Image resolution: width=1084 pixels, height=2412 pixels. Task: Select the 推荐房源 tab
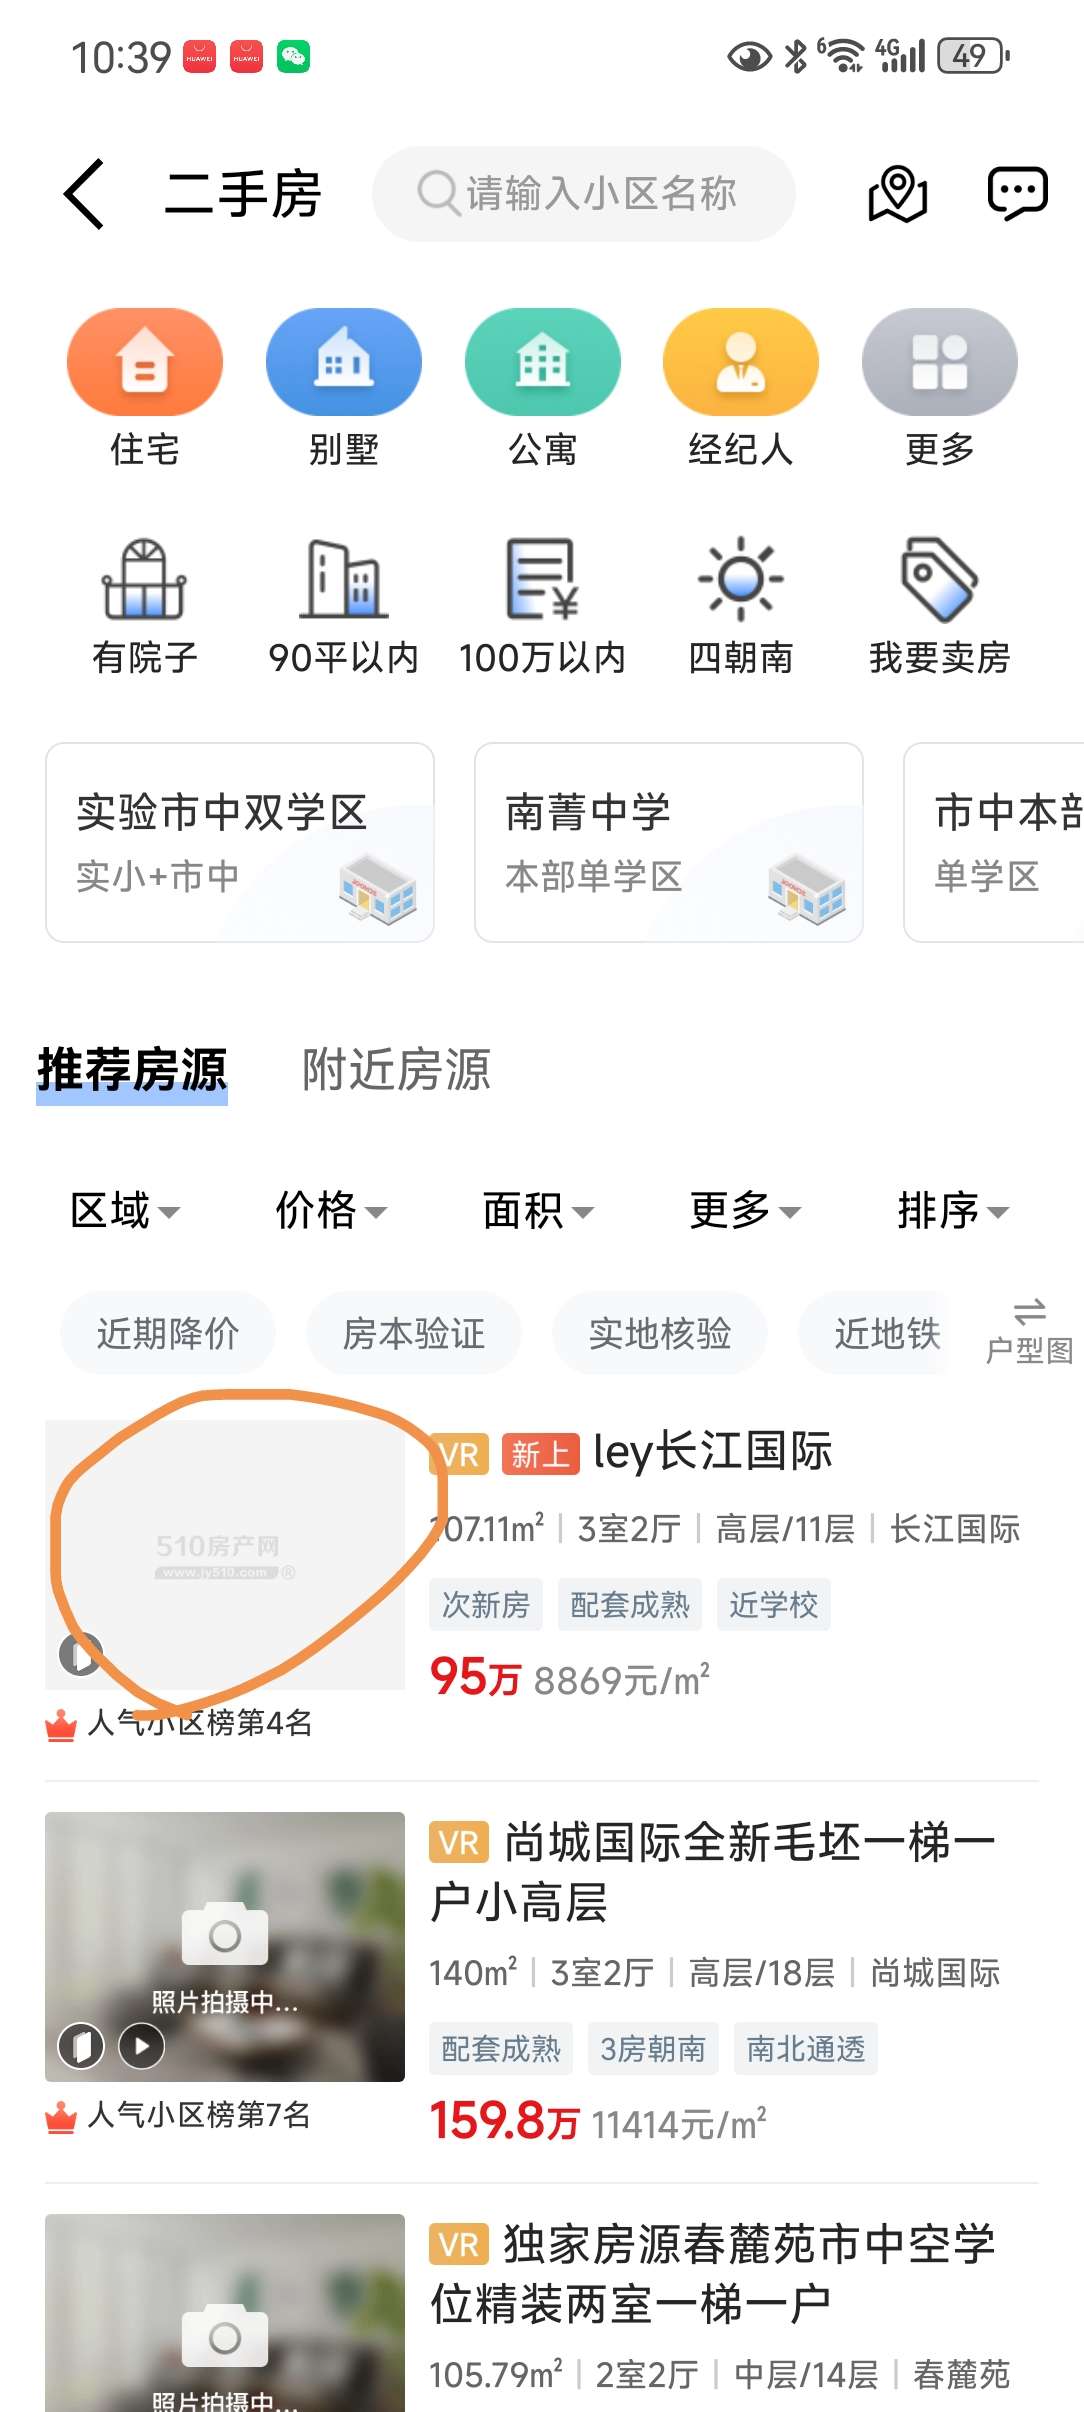click(x=132, y=1070)
